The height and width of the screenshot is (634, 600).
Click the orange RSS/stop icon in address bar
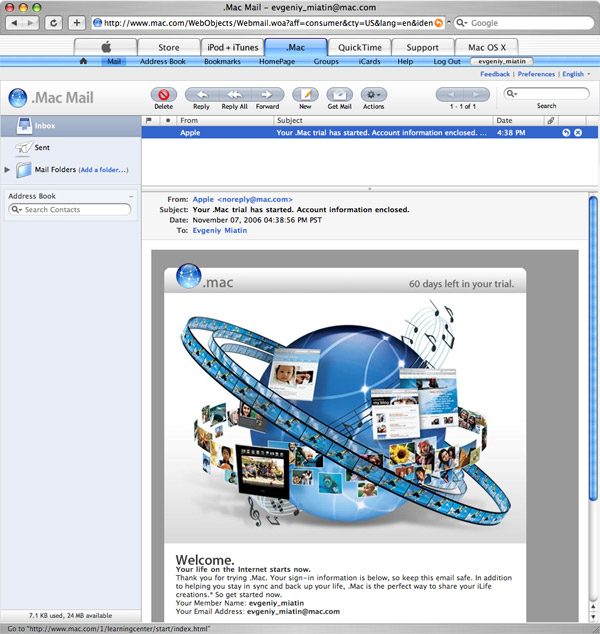pyautogui.click(x=439, y=23)
